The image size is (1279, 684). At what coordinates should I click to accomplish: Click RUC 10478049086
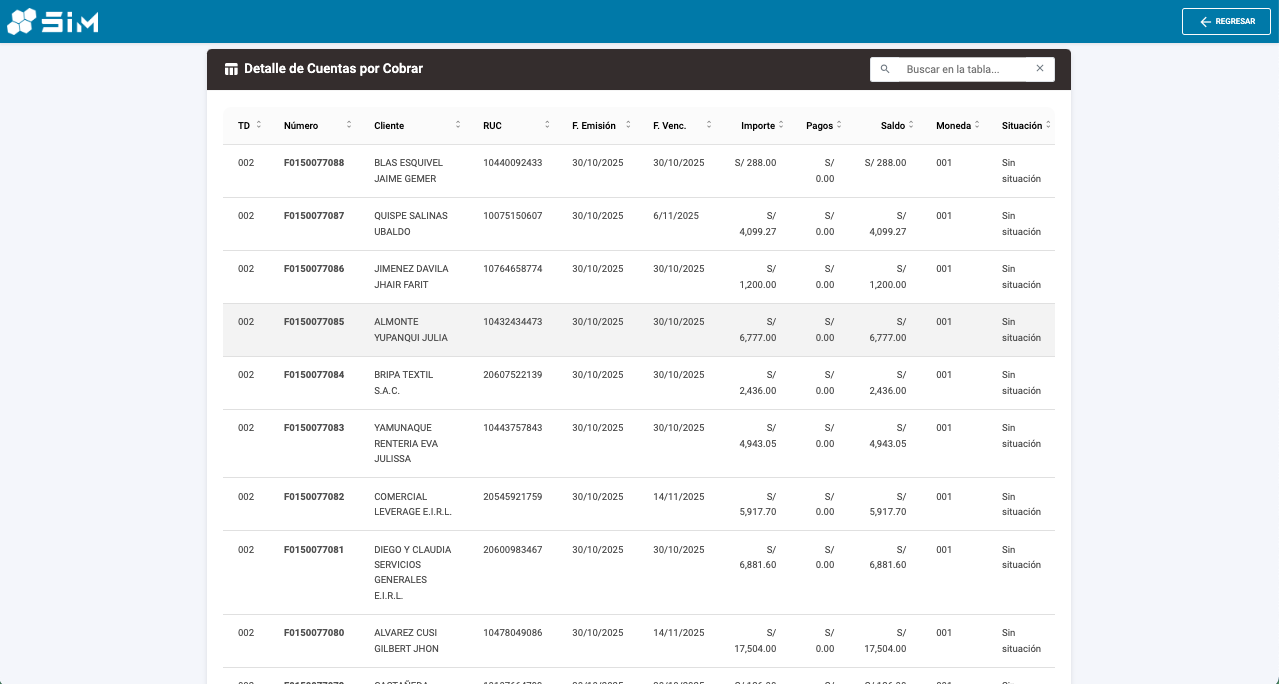512,633
